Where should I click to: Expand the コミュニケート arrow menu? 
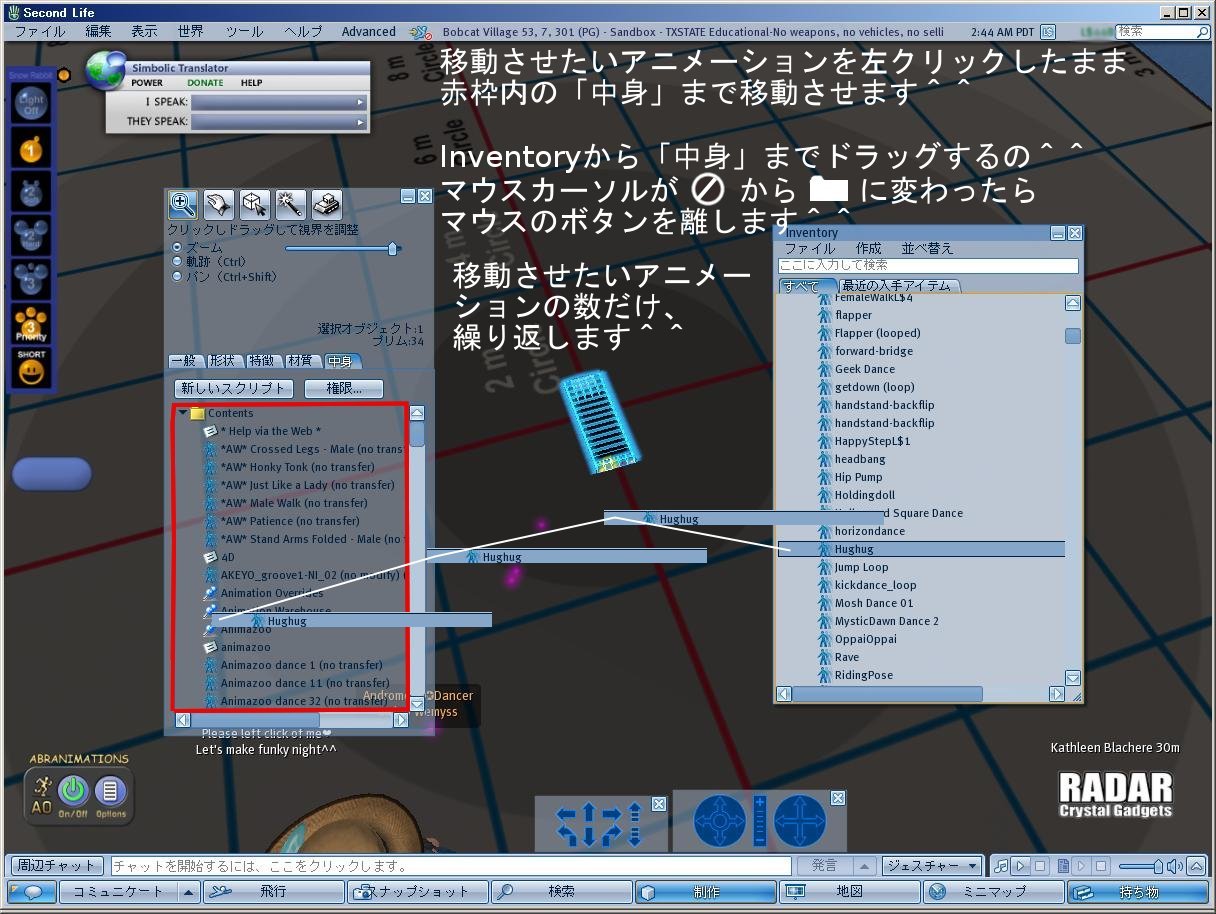(188, 891)
